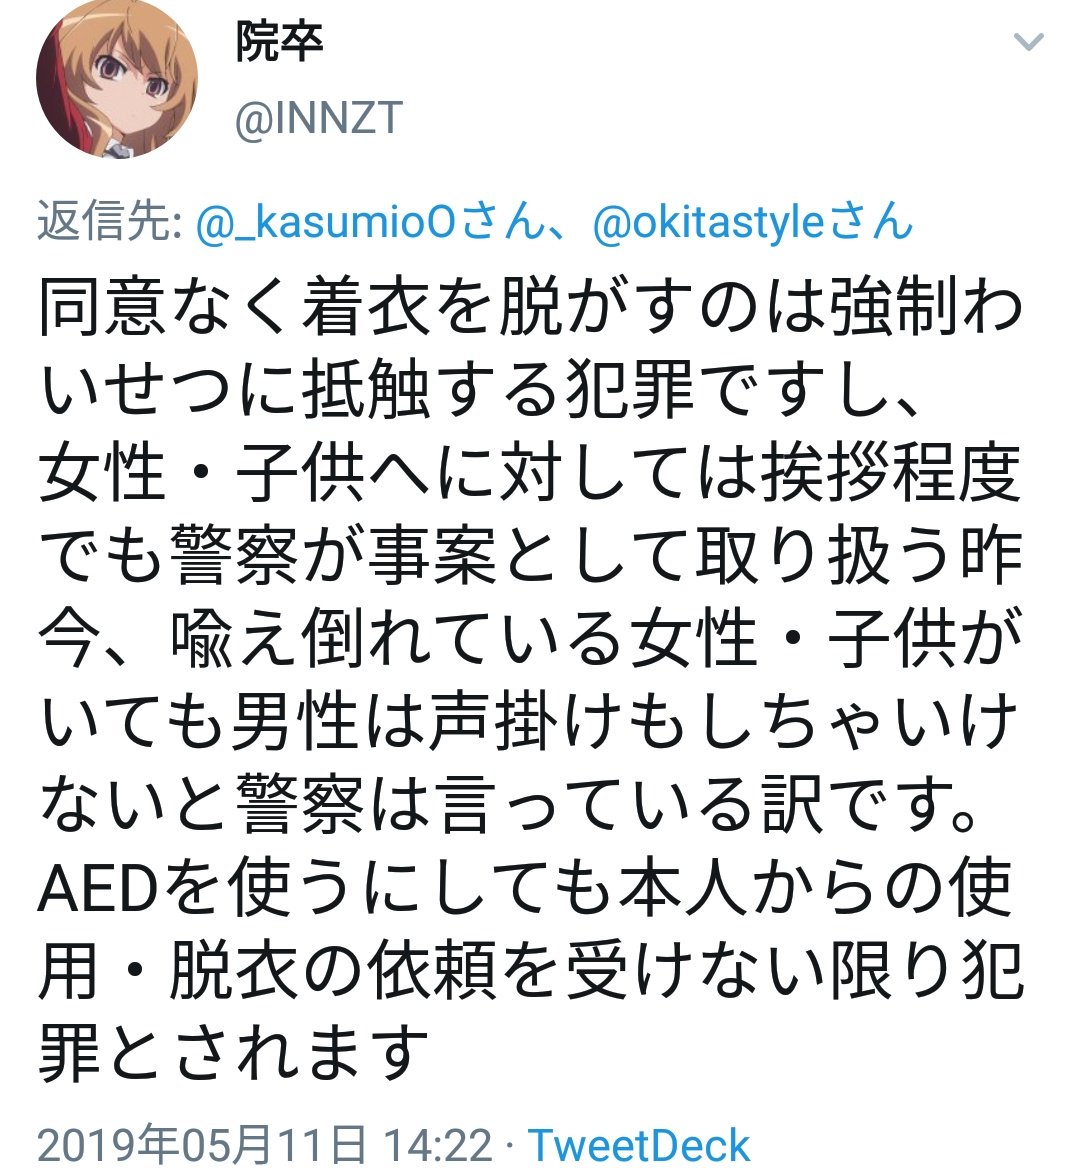Visit the @_kasumioO reply mention

coord(325,223)
